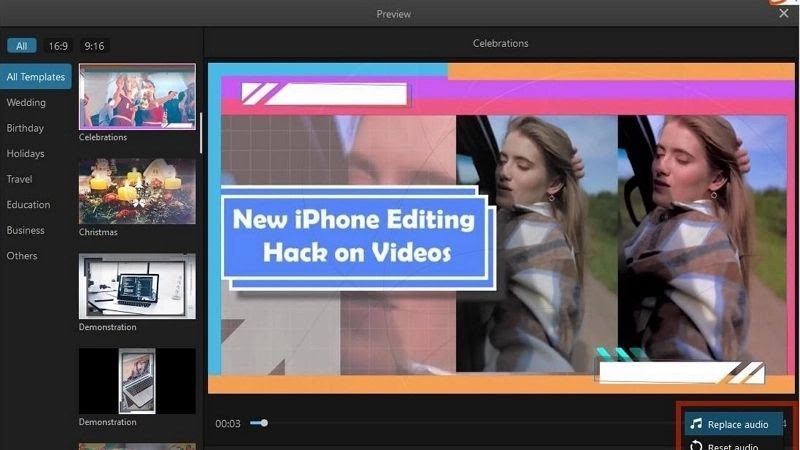Click the Reset audio option

(734, 445)
